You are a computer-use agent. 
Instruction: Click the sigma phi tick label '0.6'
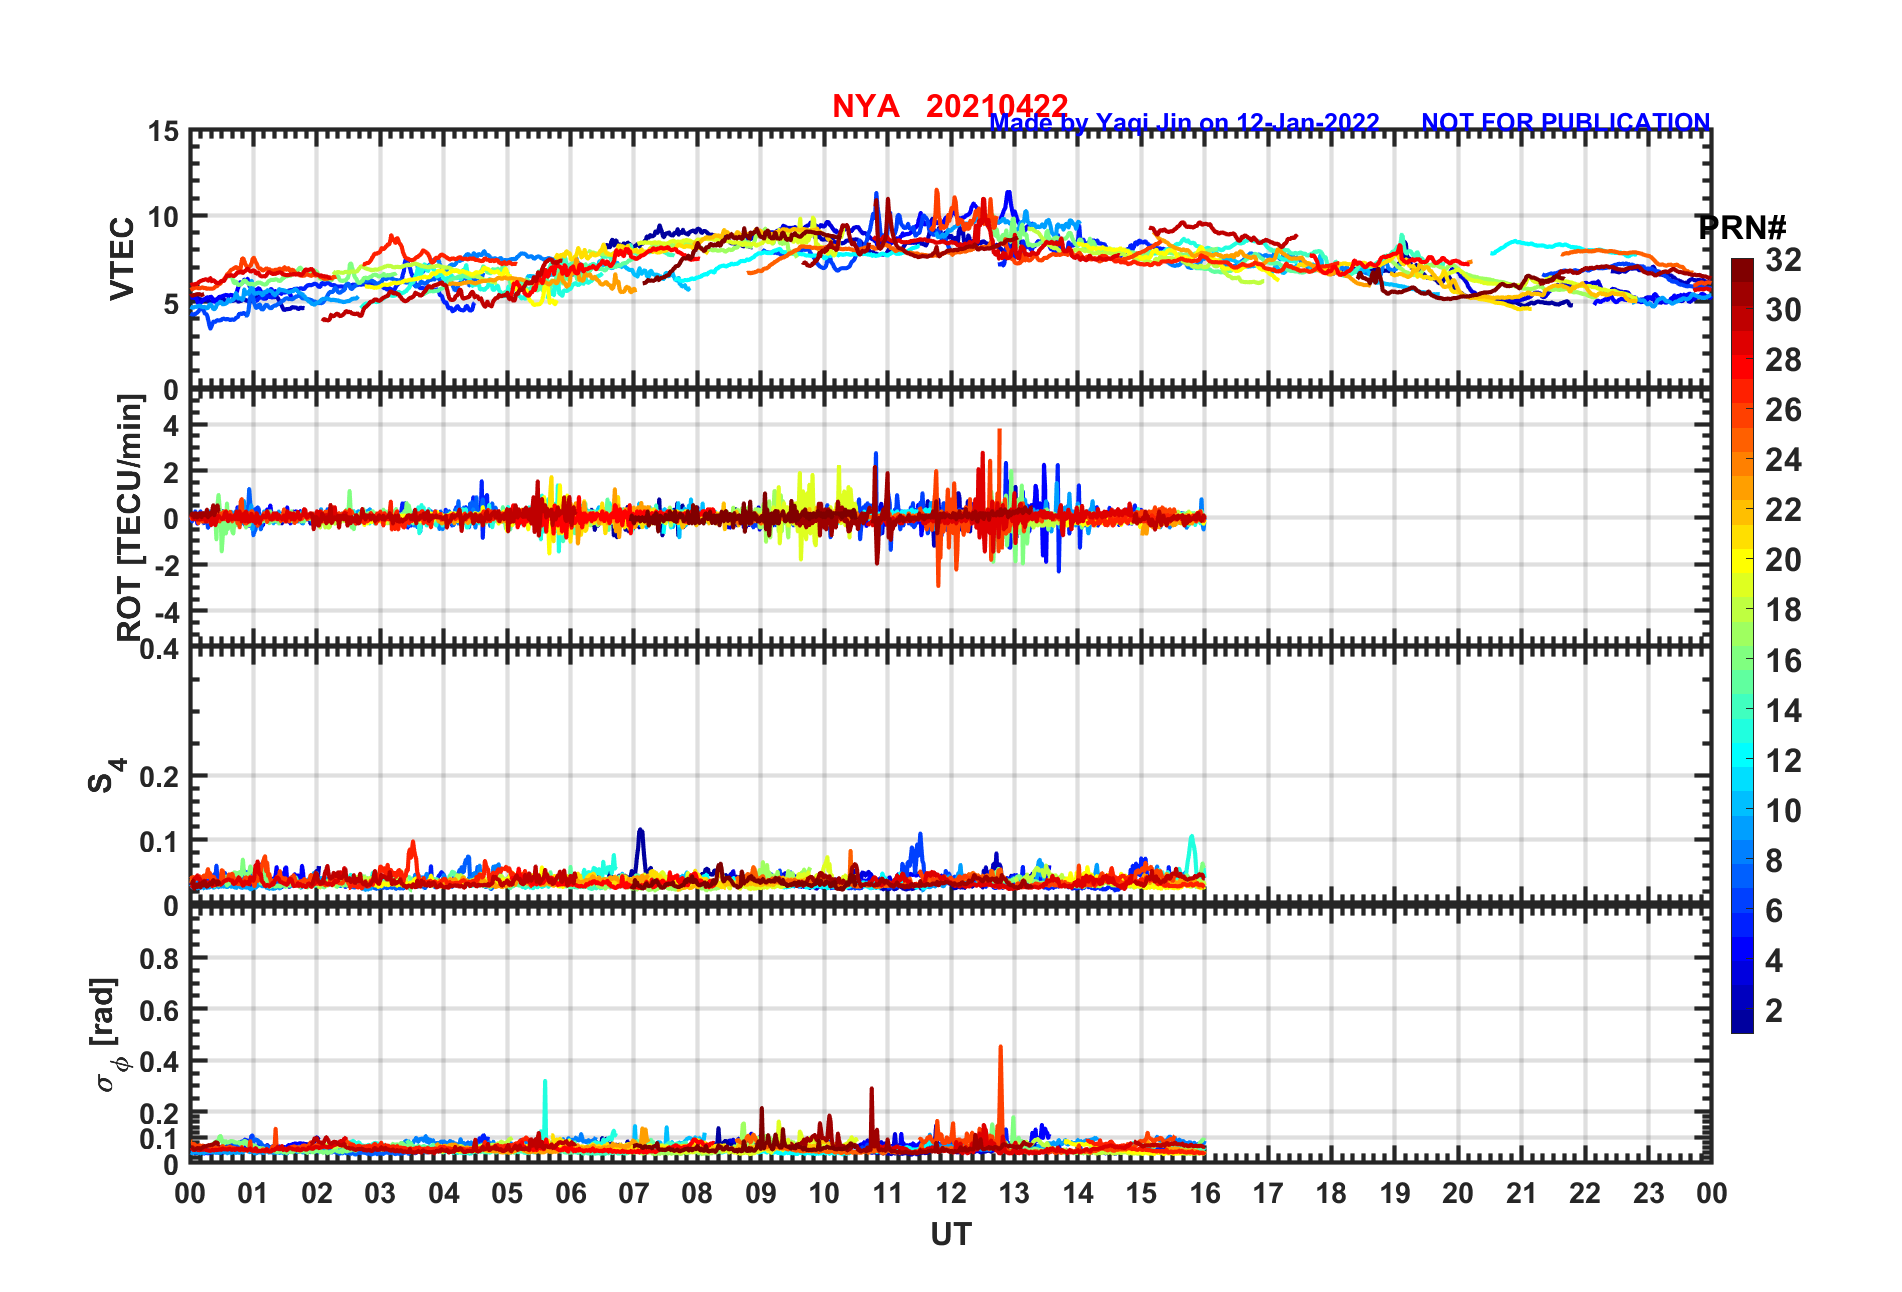click(159, 1010)
